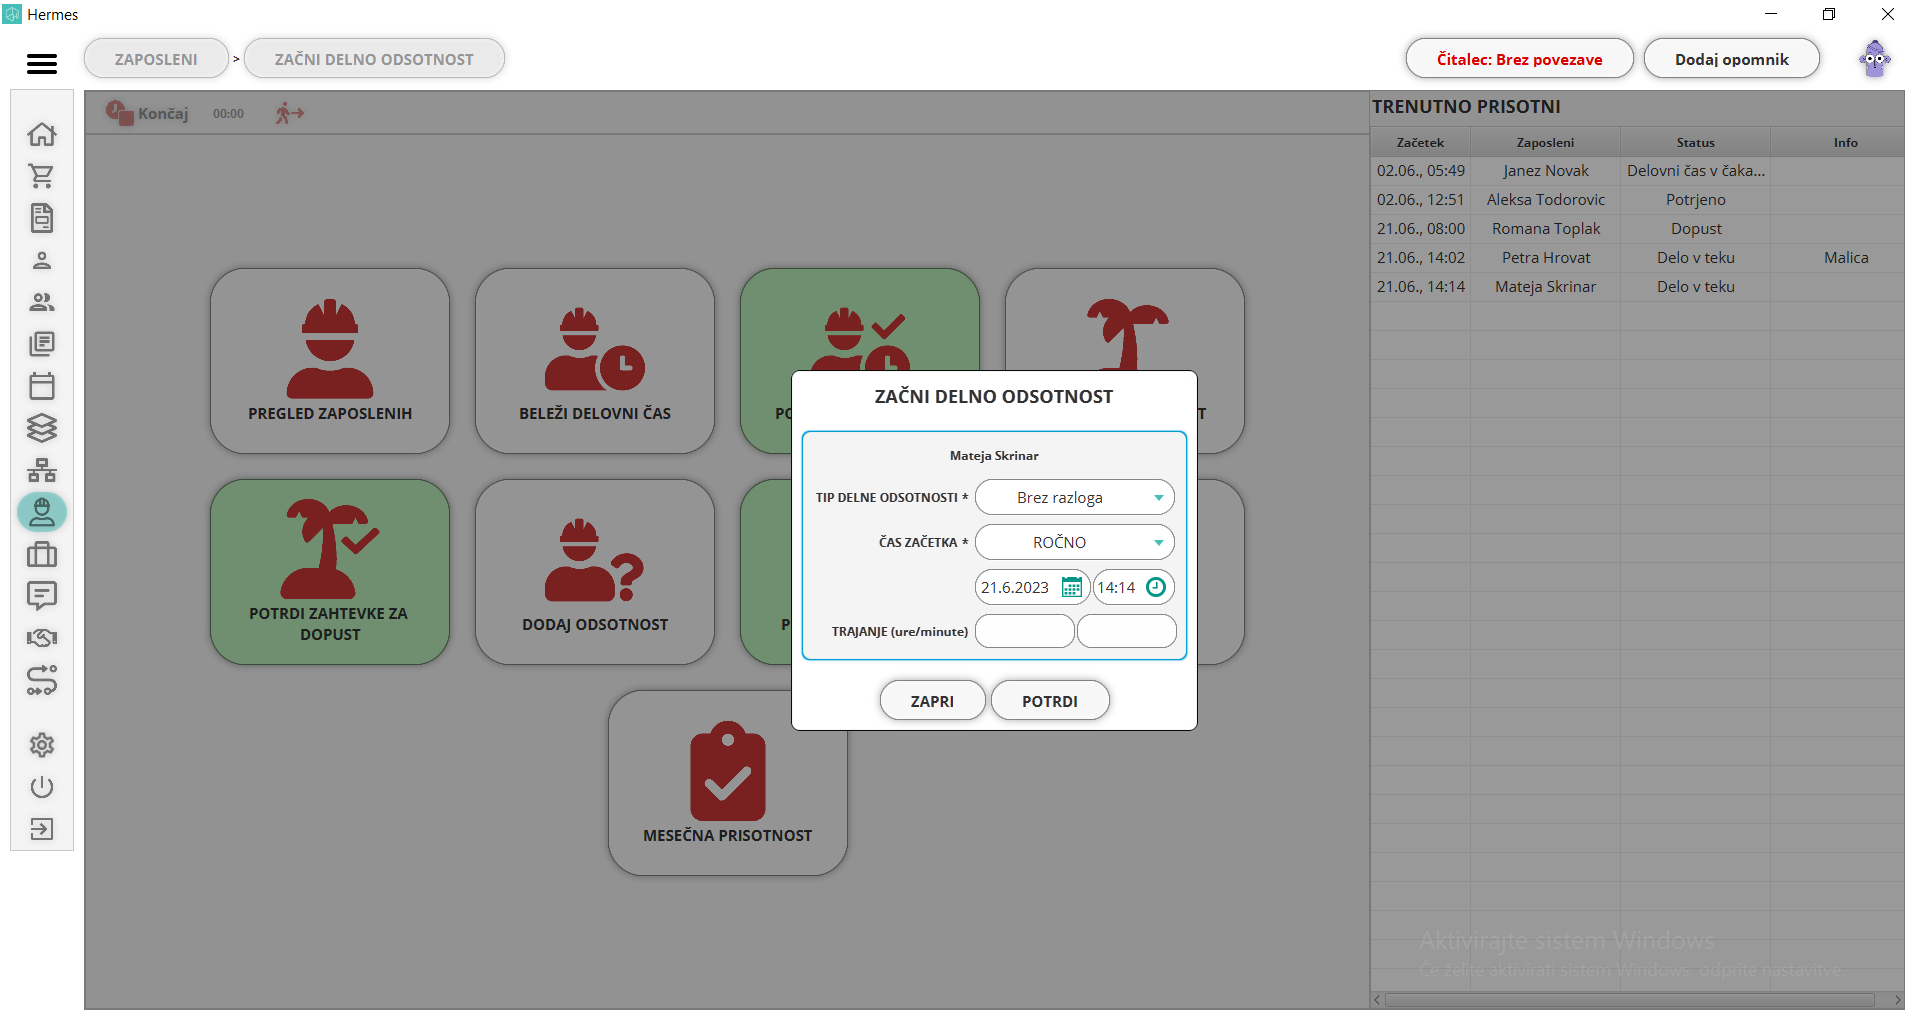This screenshot has height=1027, width=1915.
Task: Click Čitalec: Brez povezave button
Action: click(x=1519, y=59)
